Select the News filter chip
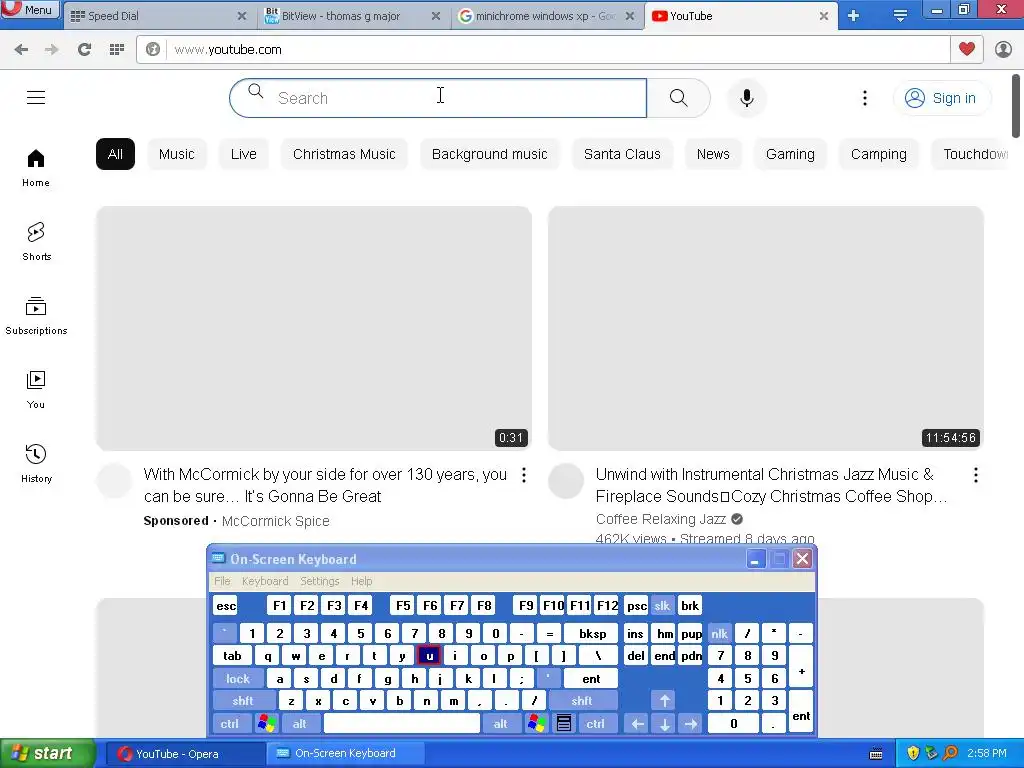Viewport: 1024px width, 768px height. 713,154
